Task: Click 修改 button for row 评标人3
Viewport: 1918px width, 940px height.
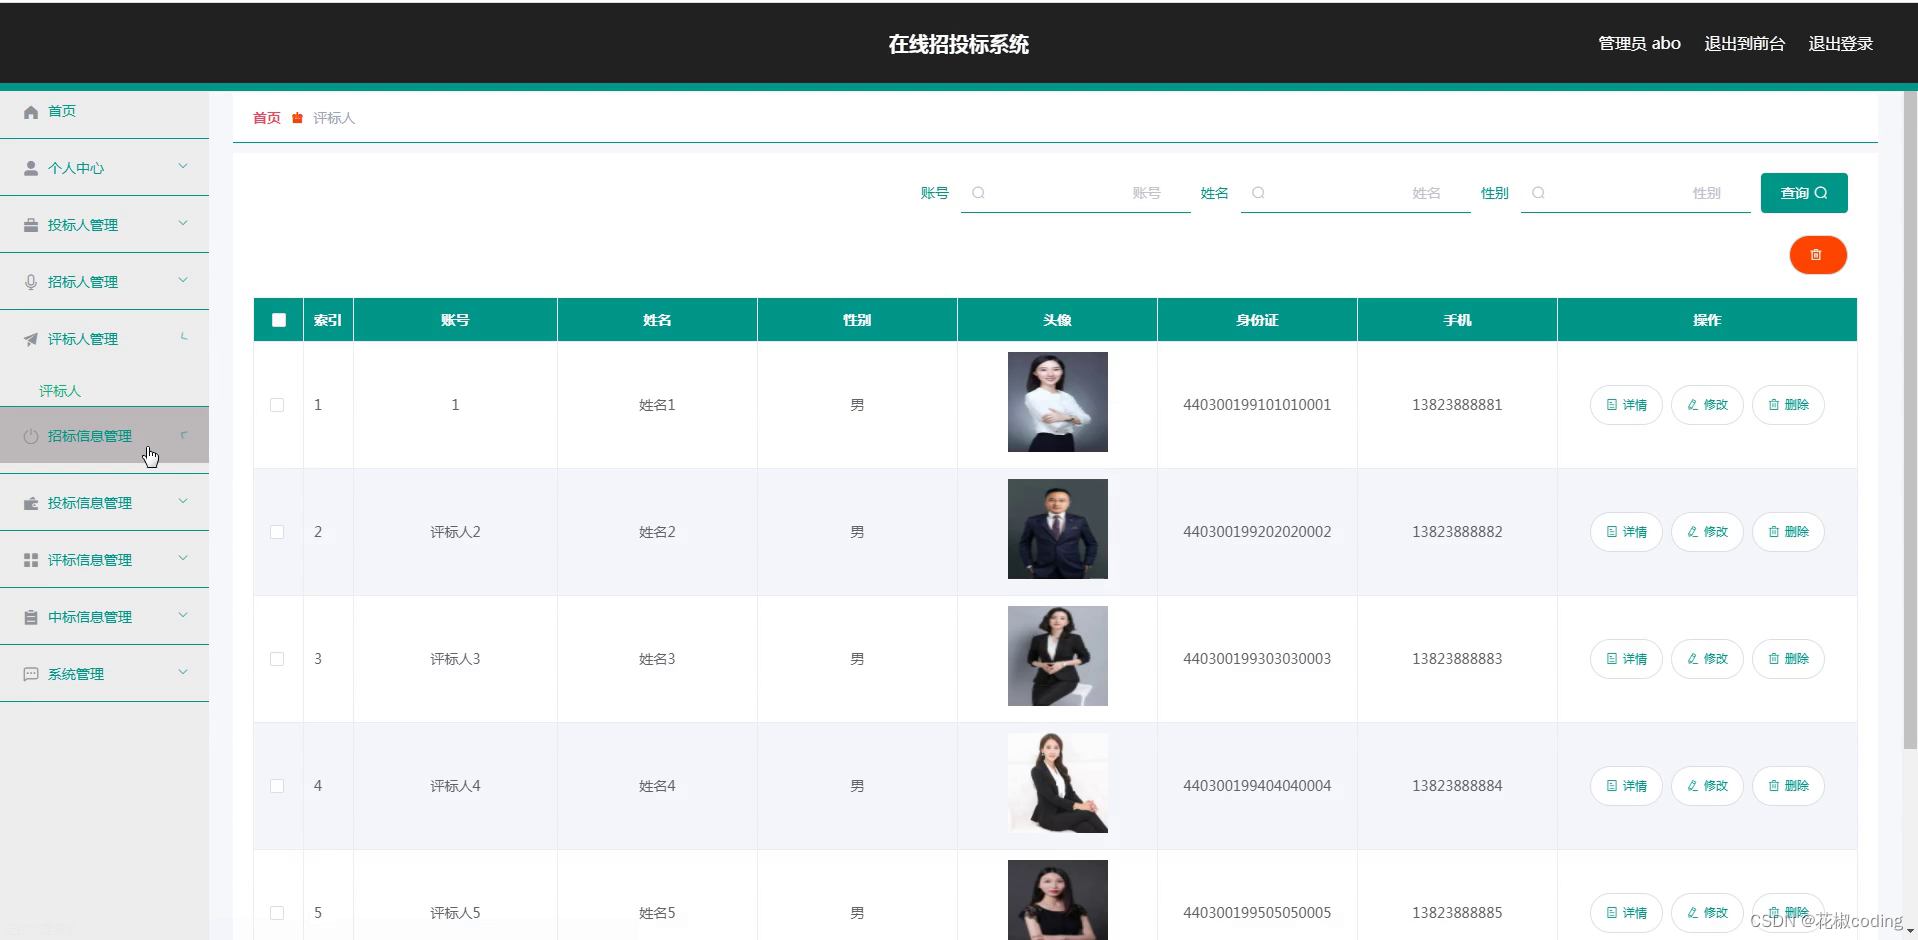Action: click(x=1707, y=659)
